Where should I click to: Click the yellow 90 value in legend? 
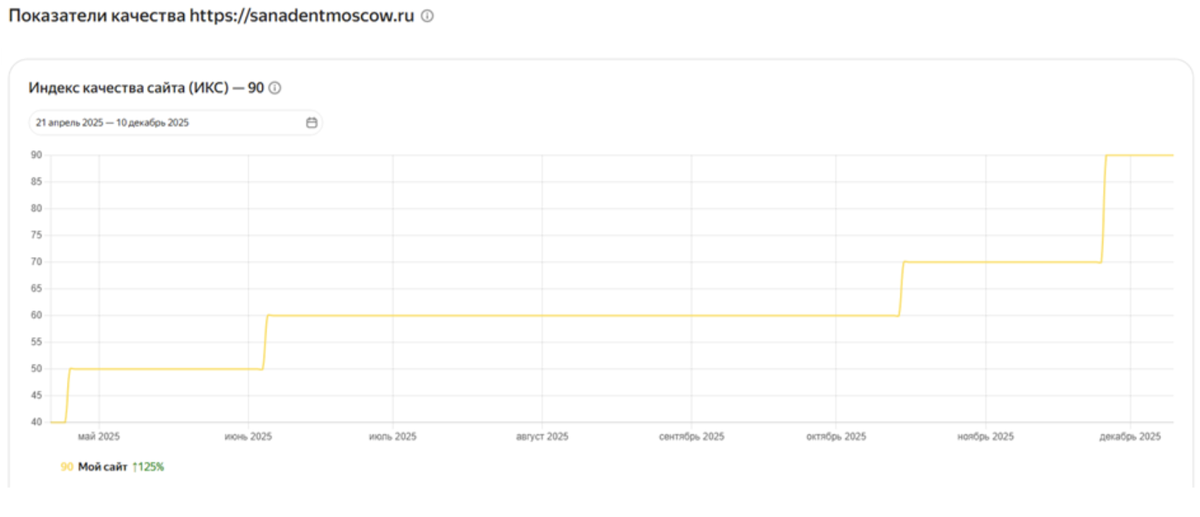[67, 467]
